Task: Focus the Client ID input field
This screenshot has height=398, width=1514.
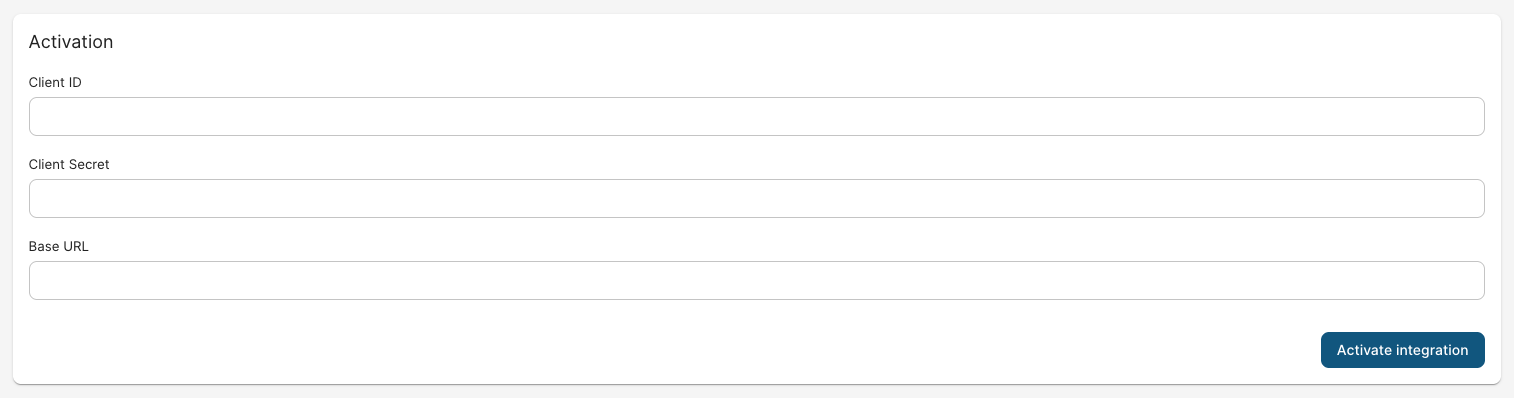Action: 757,116
